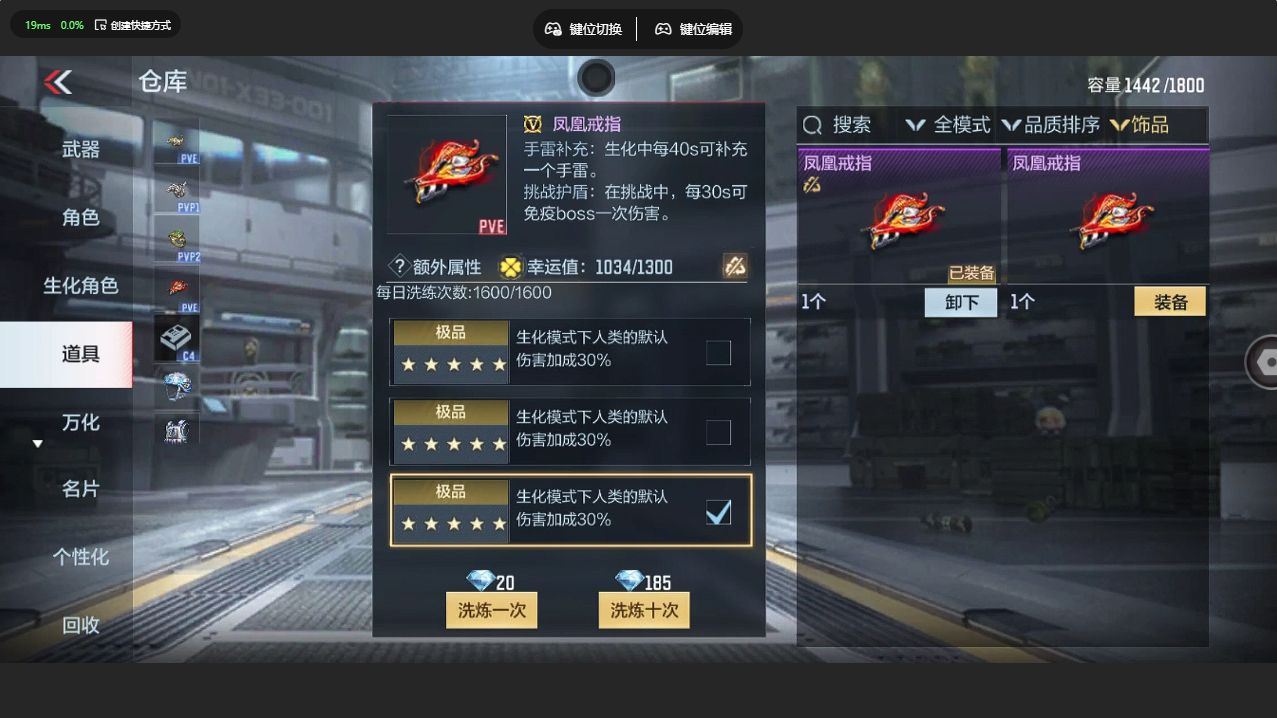Click the 洗炼一次 button
This screenshot has height=718, width=1277.
pyautogui.click(x=491, y=610)
